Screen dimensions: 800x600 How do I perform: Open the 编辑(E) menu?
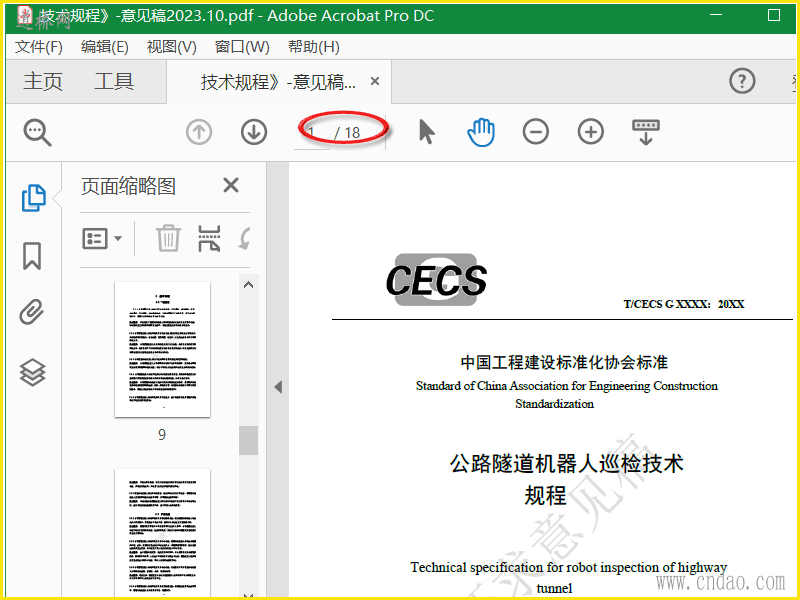(x=105, y=47)
